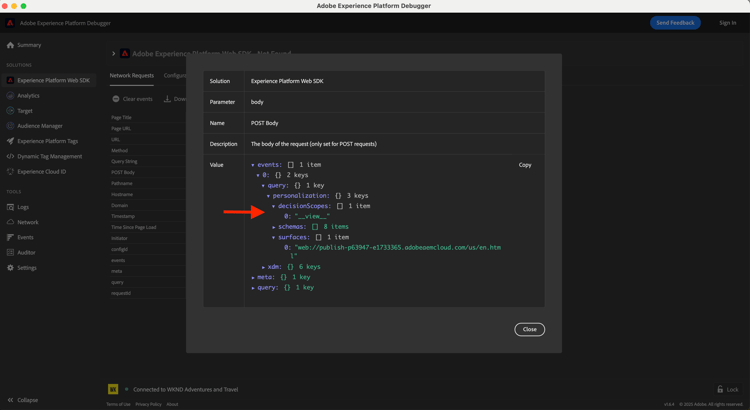The height and width of the screenshot is (410, 750).
Task: Open the Analytics solution icon
Action: click(10, 96)
